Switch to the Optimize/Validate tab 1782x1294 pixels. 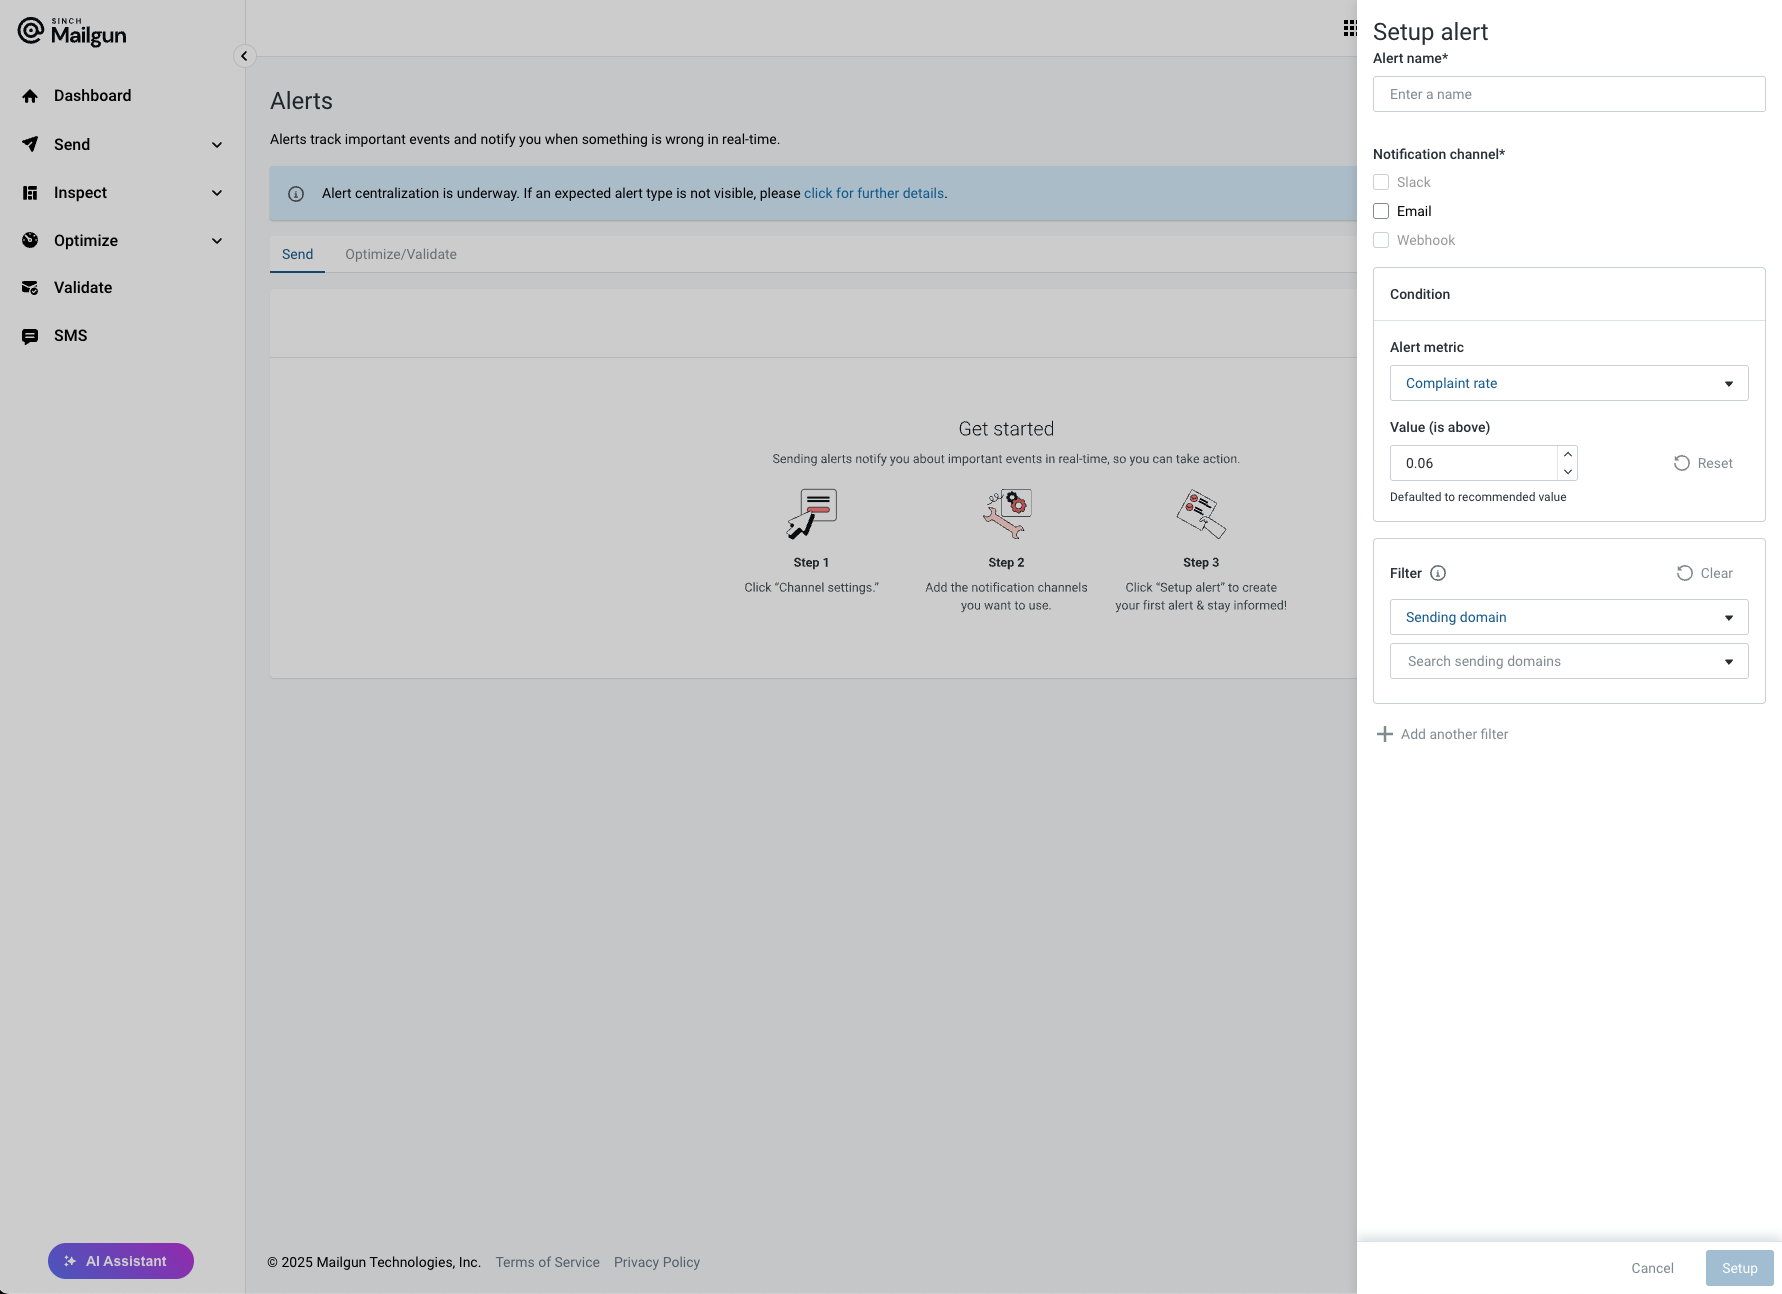coord(401,254)
